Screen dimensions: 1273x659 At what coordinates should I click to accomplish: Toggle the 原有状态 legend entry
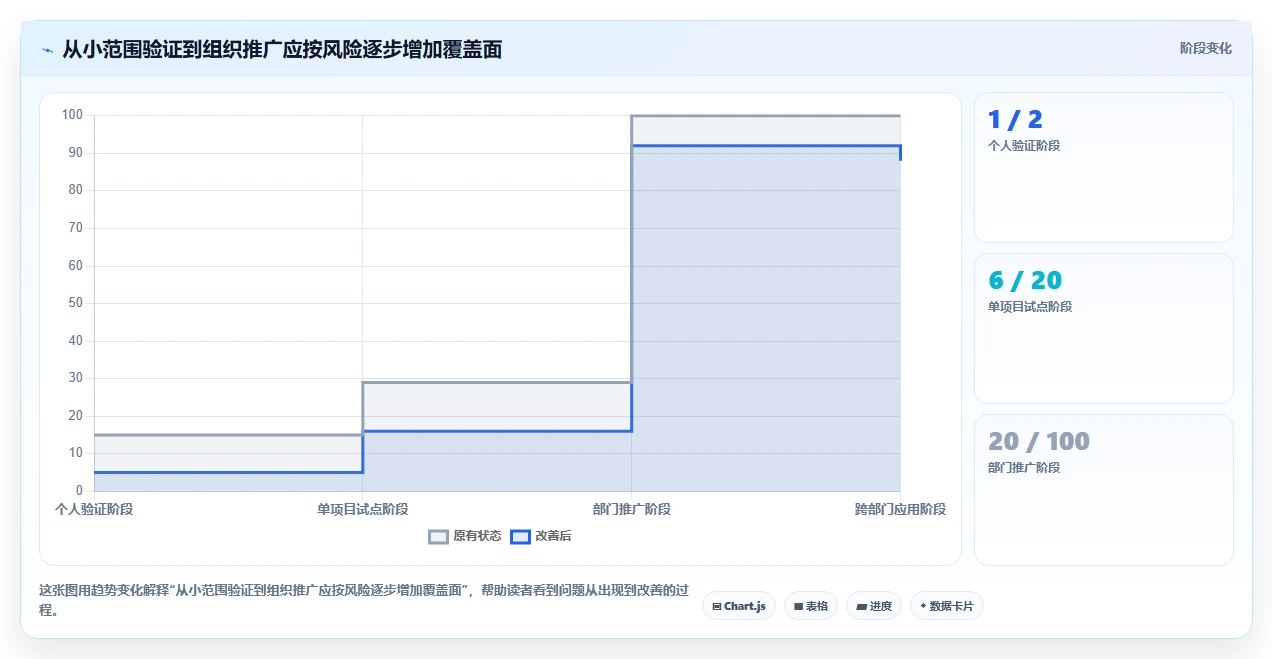[465, 536]
